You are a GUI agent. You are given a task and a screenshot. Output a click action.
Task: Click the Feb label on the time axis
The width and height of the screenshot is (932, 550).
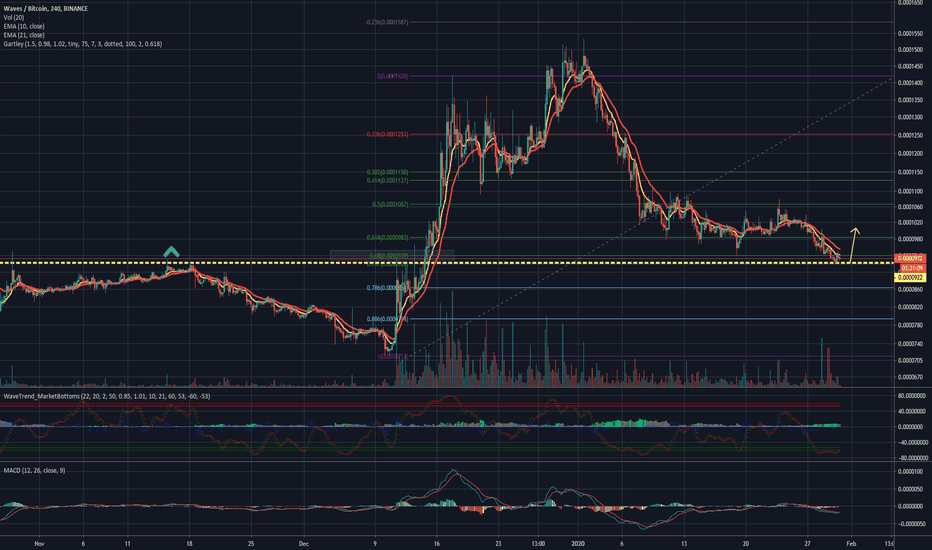(851, 543)
